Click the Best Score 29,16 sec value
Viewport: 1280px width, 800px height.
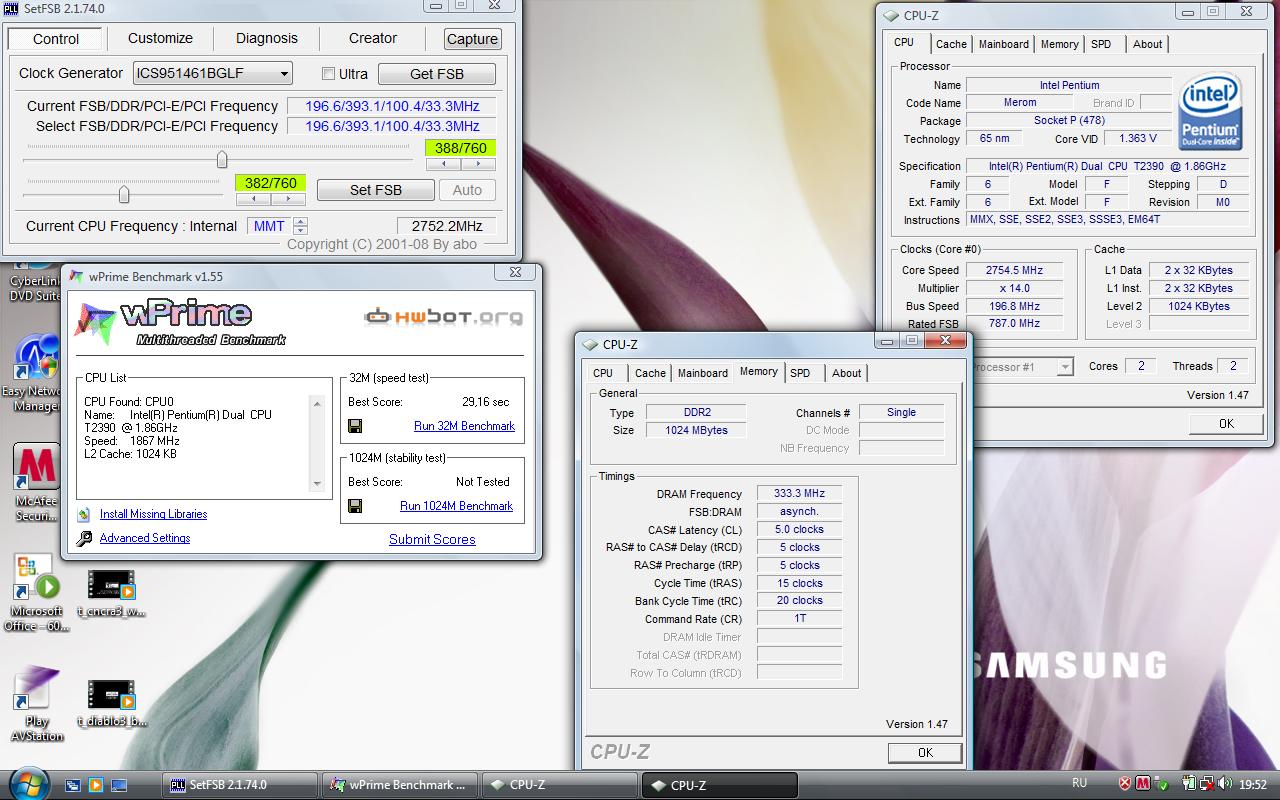(485, 401)
